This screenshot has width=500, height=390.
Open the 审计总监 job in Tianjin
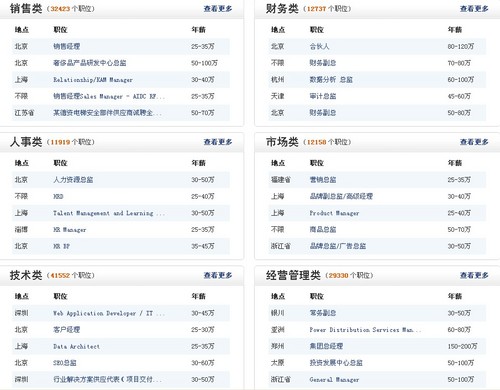323,96
